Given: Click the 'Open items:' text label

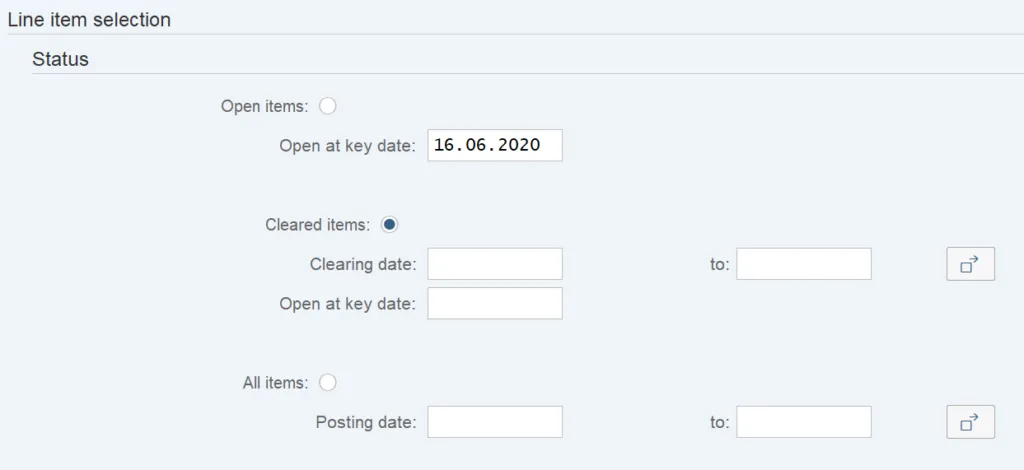Looking at the screenshot, I should click(x=264, y=106).
